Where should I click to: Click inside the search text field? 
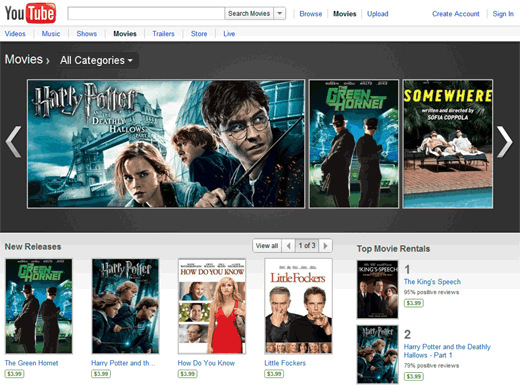(x=146, y=14)
